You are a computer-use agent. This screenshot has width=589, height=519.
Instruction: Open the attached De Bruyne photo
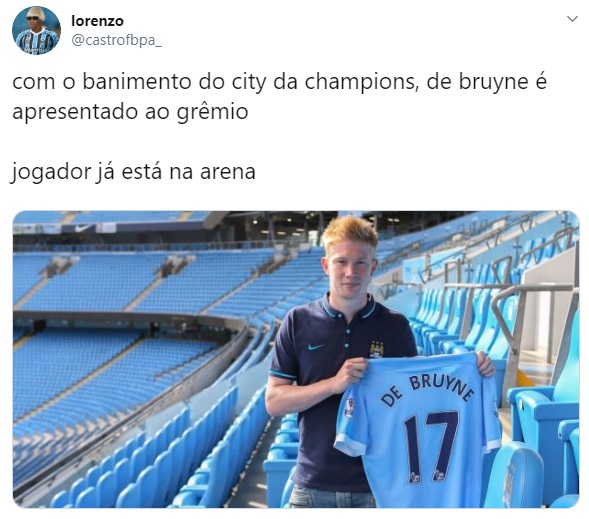296,359
